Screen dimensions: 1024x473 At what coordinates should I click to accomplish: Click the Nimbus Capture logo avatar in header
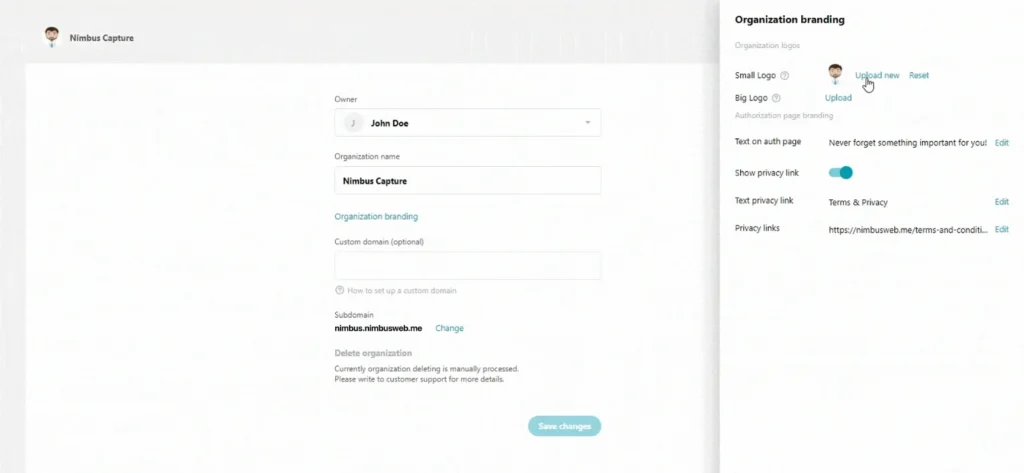tap(51, 37)
